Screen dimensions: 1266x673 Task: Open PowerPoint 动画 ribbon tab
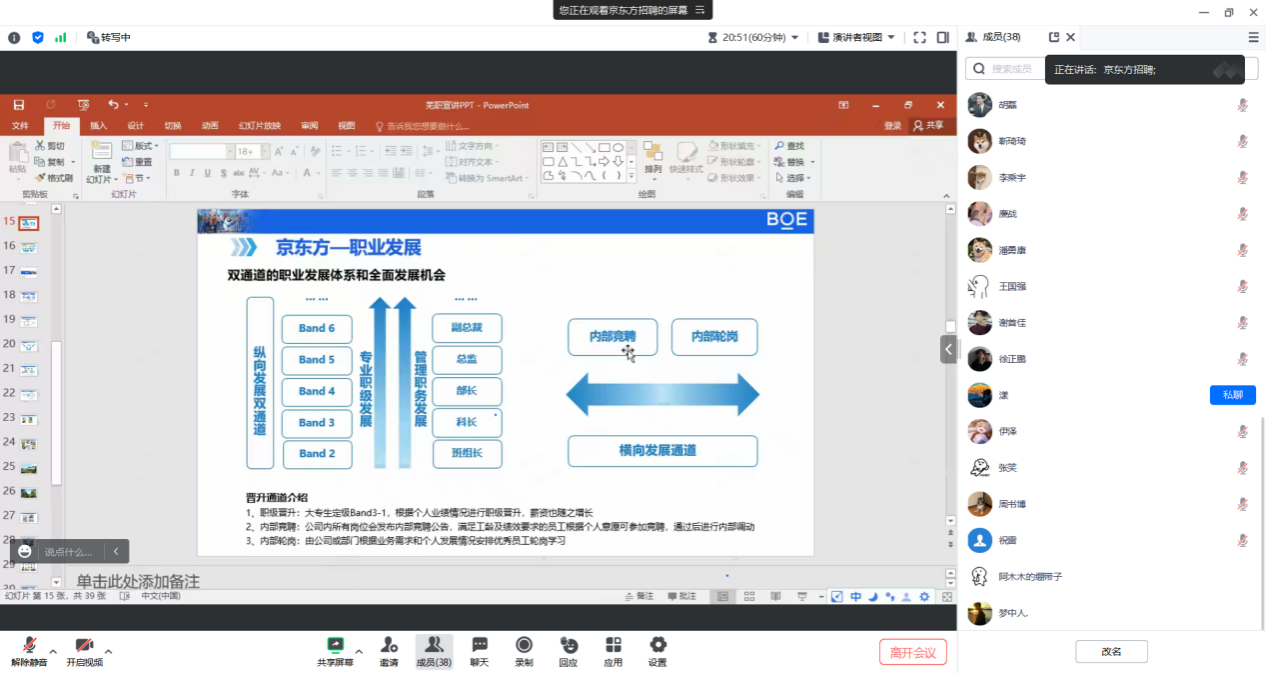[209, 126]
